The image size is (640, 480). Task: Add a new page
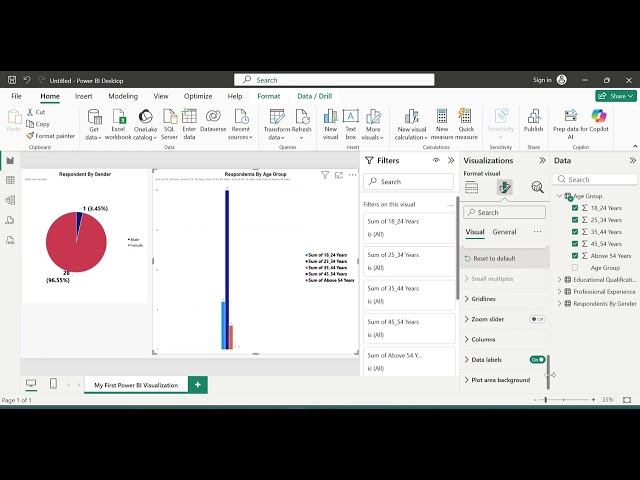coord(198,384)
